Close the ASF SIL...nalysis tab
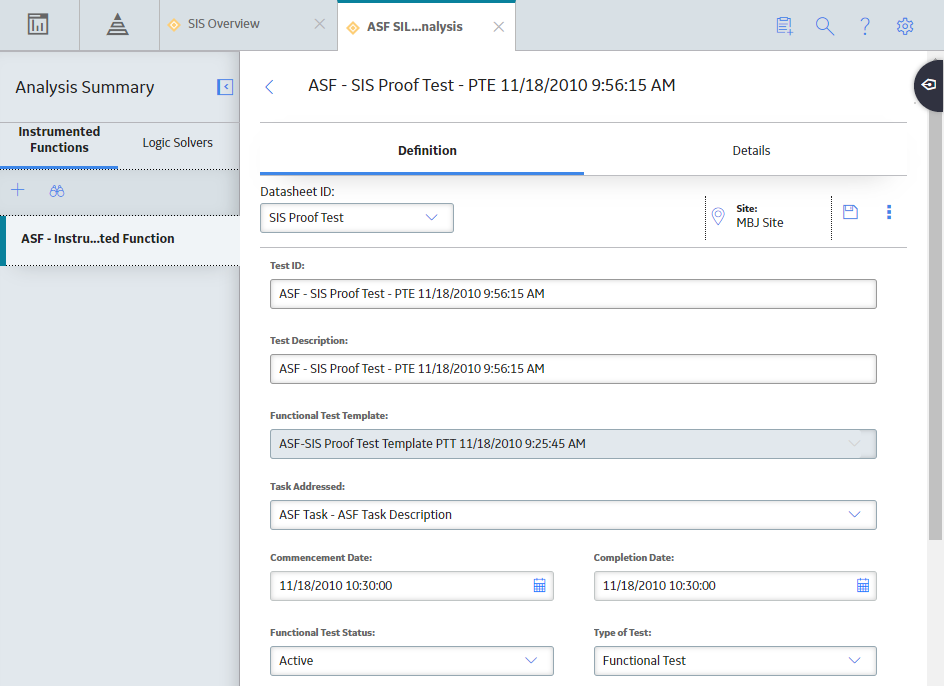 [x=498, y=27]
